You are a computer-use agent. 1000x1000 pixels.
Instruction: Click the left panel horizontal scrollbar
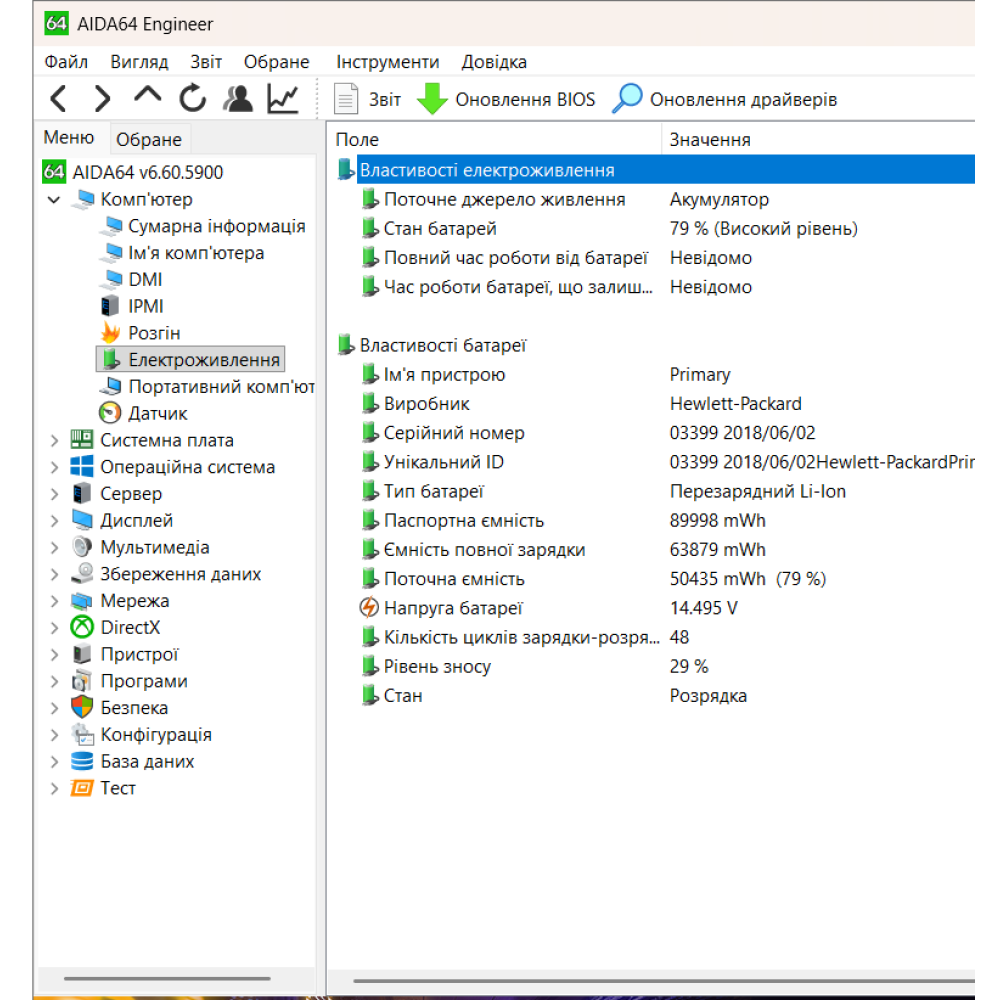[167, 979]
